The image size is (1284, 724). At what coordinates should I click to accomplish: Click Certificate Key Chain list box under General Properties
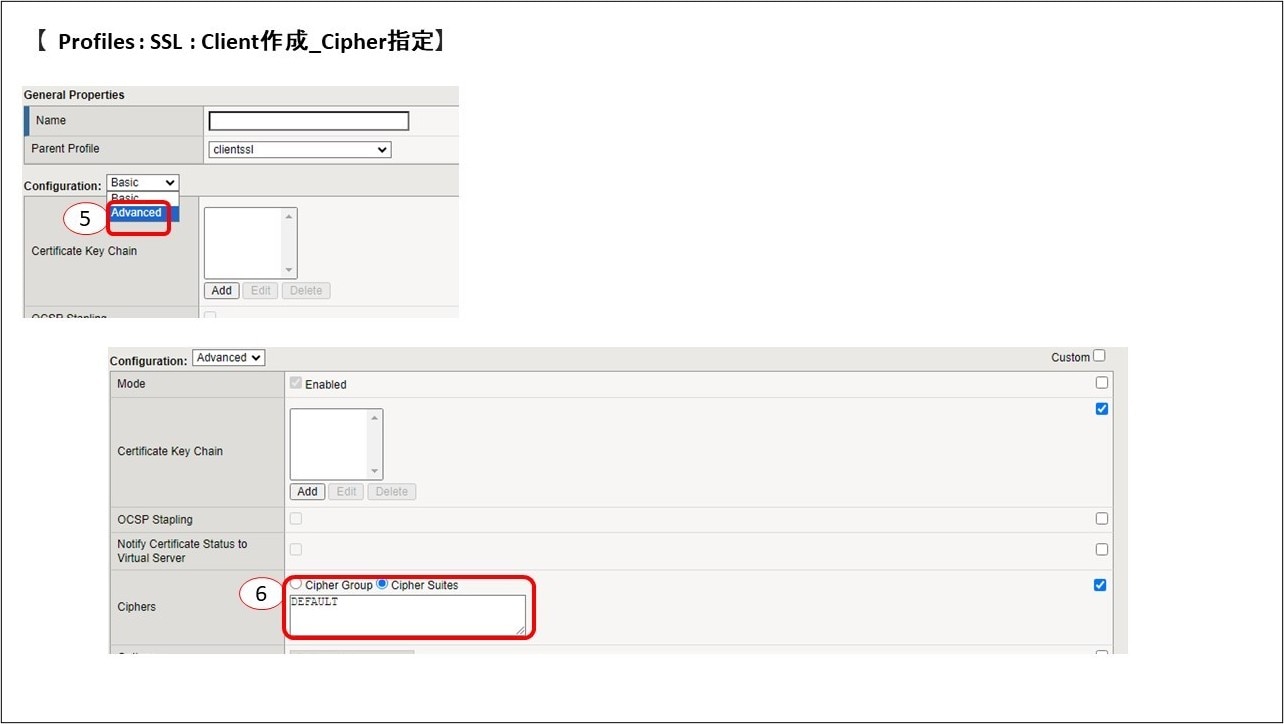point(243,243)
